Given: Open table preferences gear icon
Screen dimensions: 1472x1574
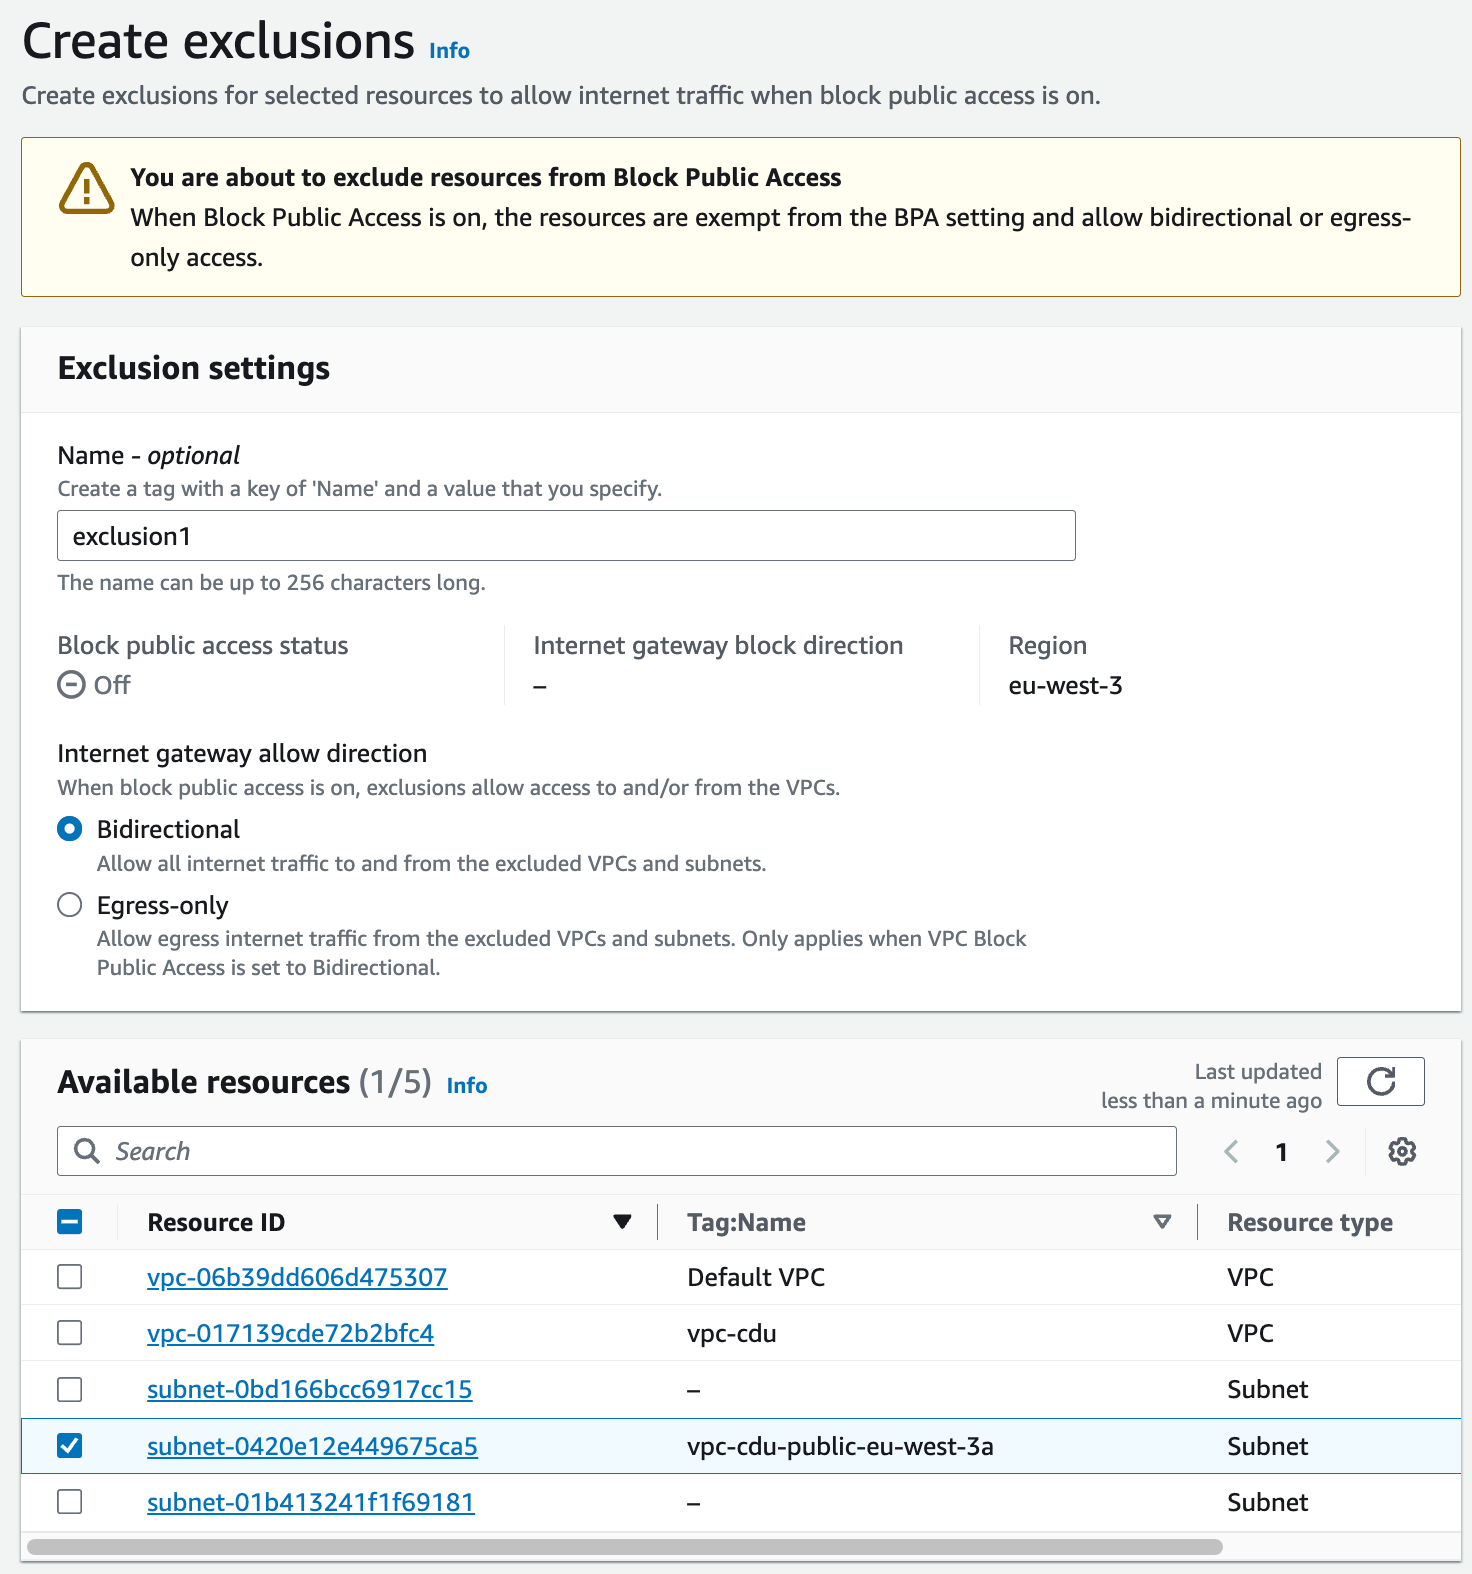Looking at the screenshot, I should (x=1402, y=1151).
